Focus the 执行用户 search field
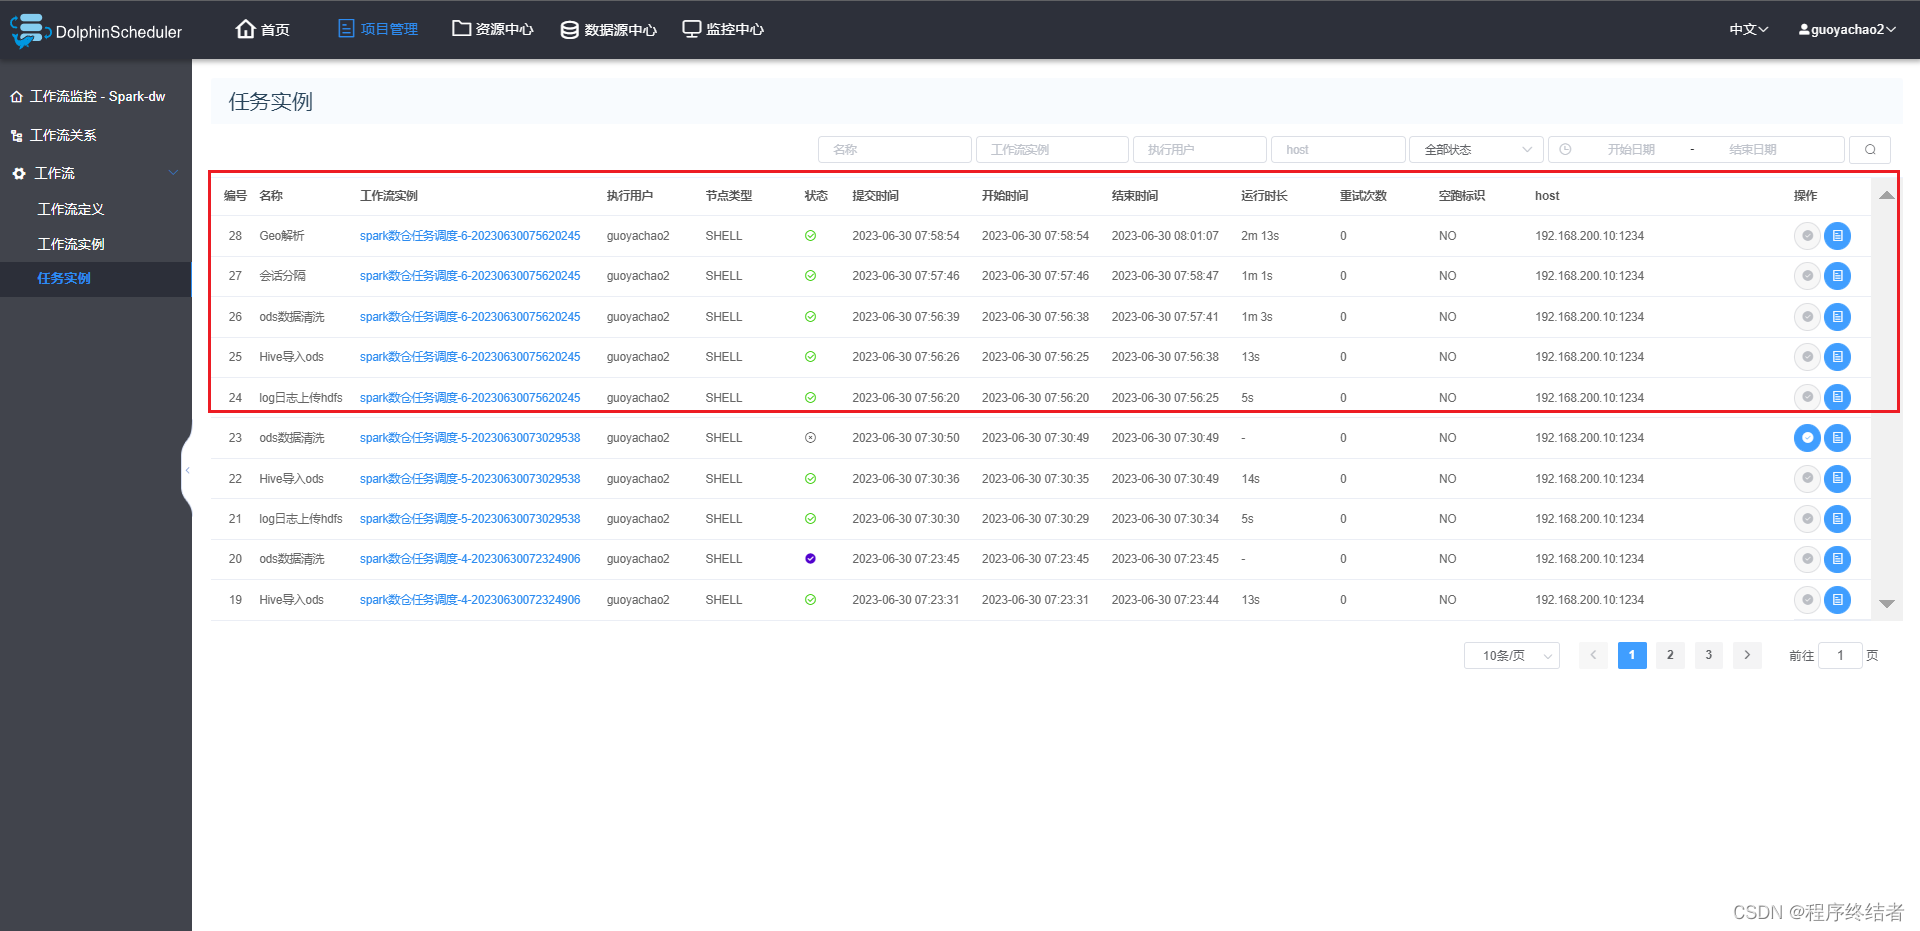Viewport: 1920px width, 931px height. (1200, 149)
